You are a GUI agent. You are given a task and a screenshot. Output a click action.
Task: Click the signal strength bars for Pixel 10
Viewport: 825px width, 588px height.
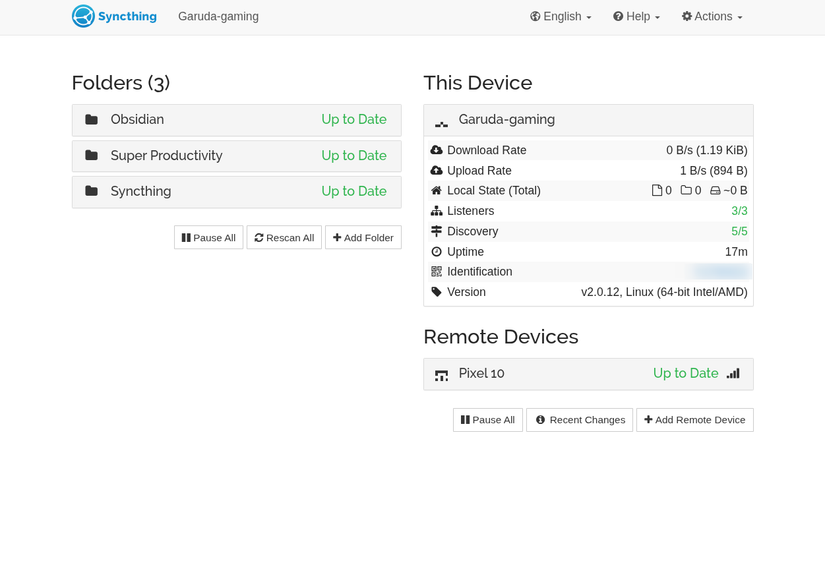click(734, 372)
